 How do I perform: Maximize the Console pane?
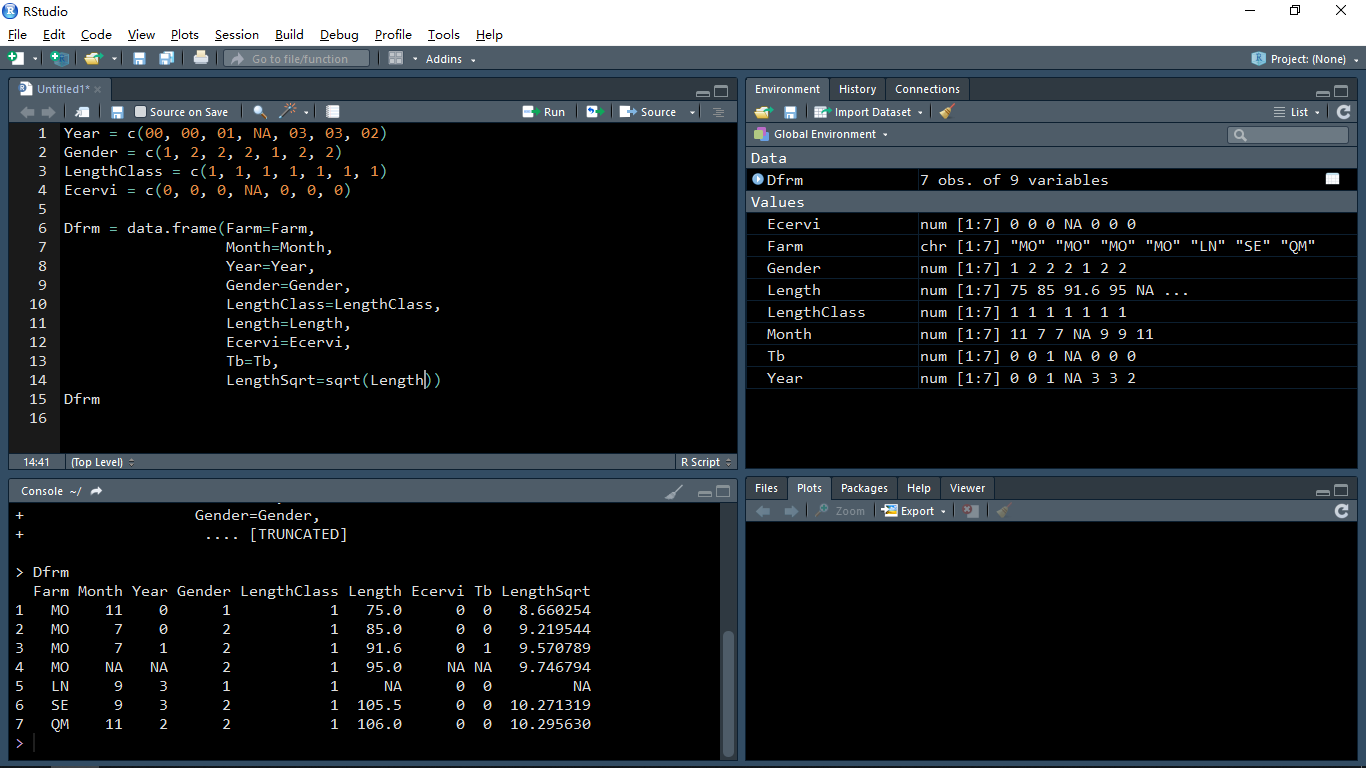click(721, 491)
